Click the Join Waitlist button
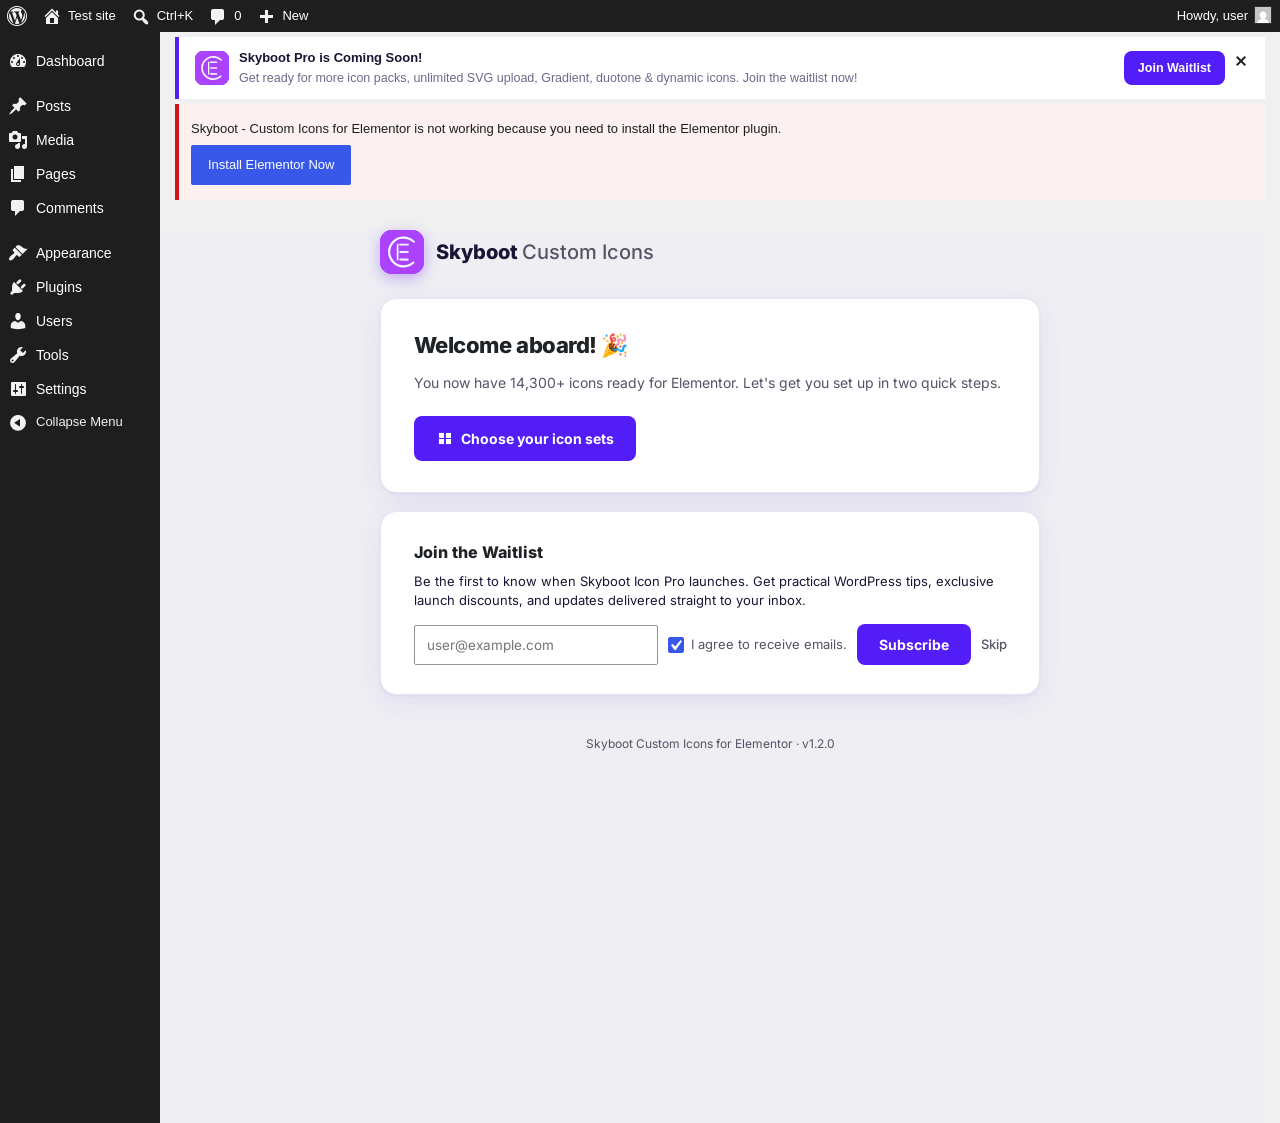The image size is (1280, 1123). [1174, 68]
